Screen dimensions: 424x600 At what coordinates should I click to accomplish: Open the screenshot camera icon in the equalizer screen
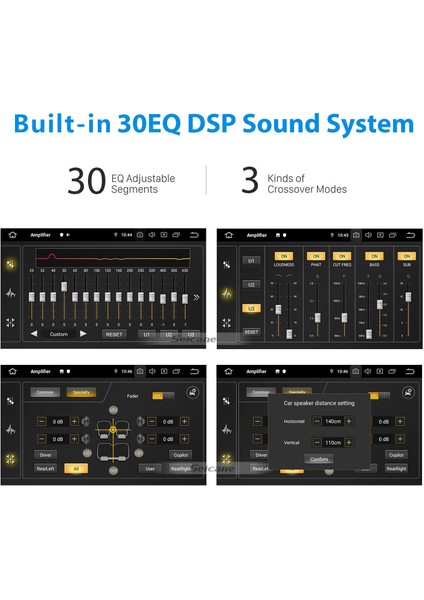pos(140,235)
